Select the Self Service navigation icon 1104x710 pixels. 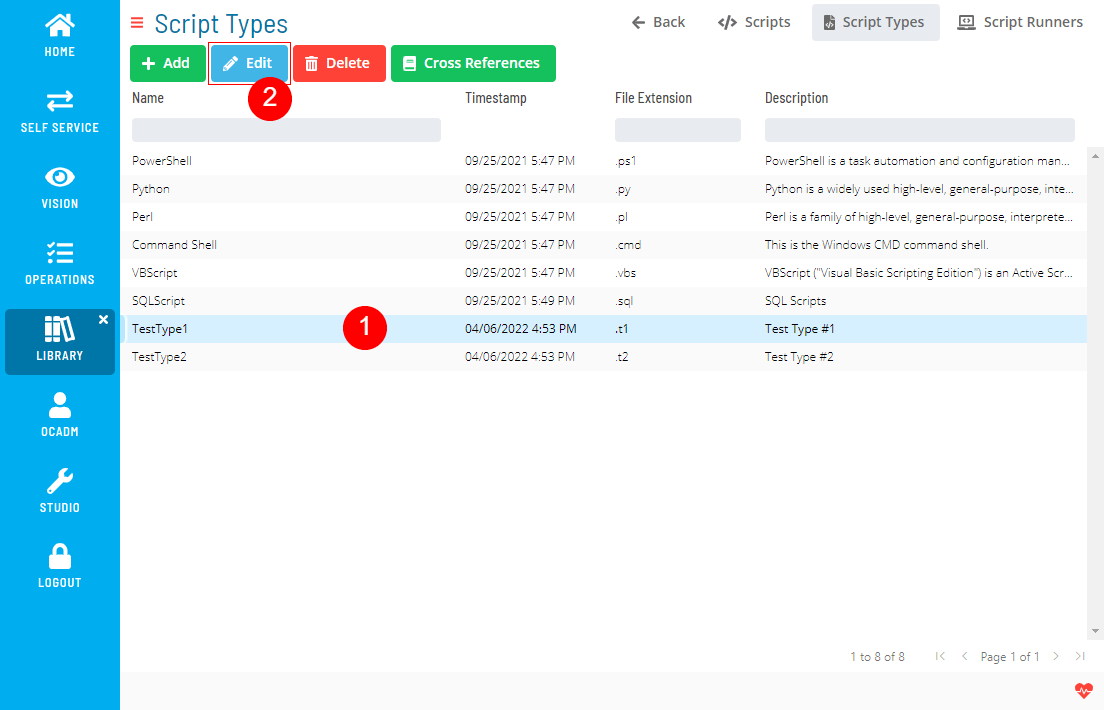59,100
